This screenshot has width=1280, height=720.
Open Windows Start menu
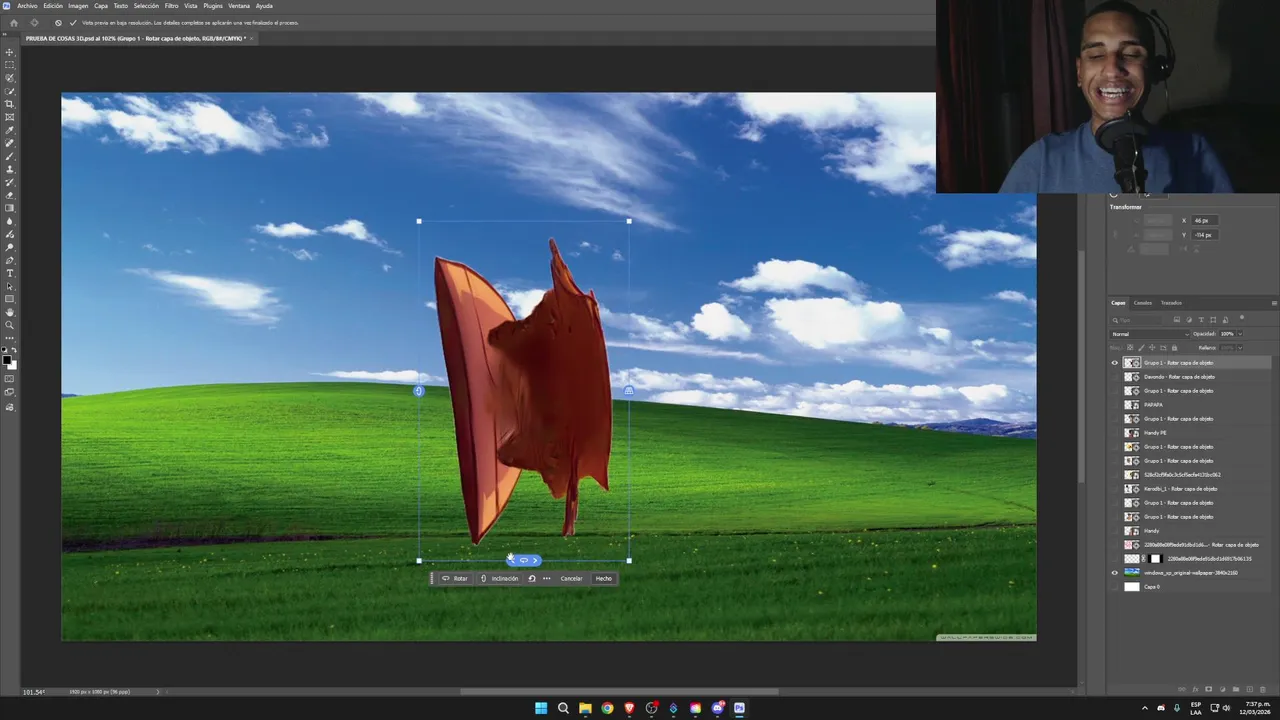pos(541,708)
